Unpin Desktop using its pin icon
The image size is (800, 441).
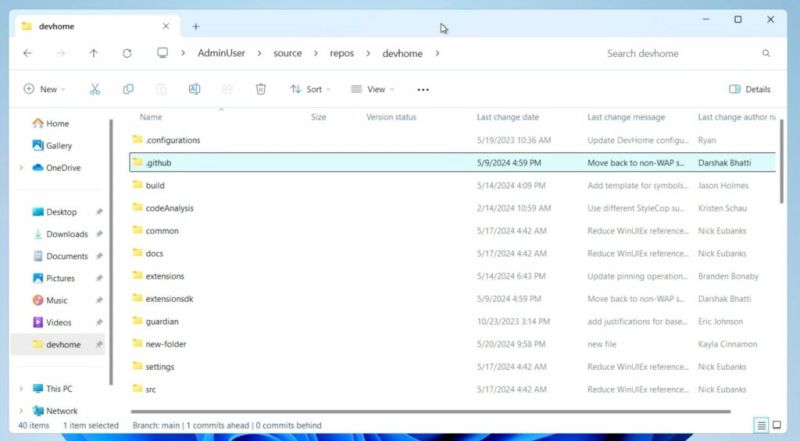coord(99,212)
